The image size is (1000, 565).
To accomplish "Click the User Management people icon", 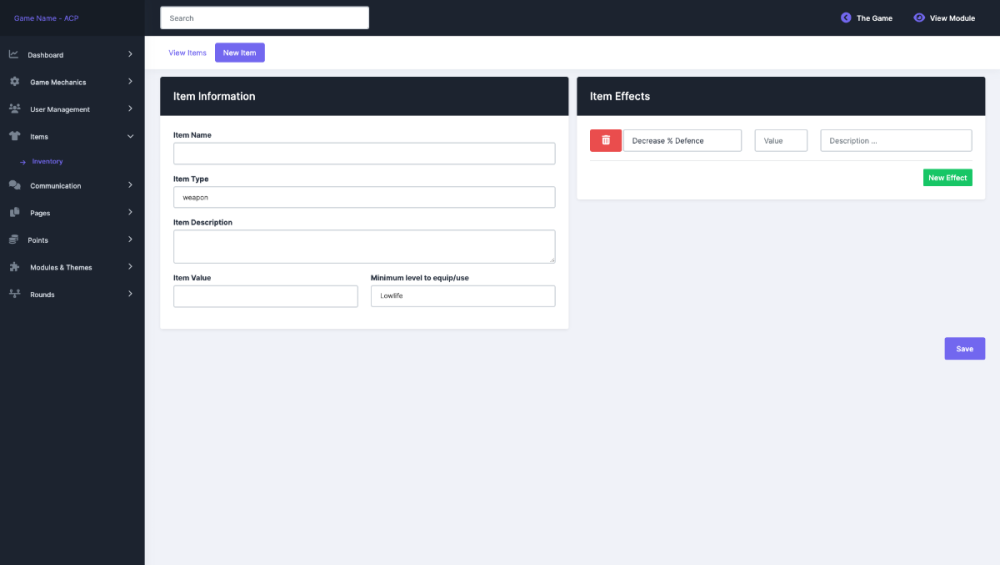I will pyautogui.click(x=14, y=109).
